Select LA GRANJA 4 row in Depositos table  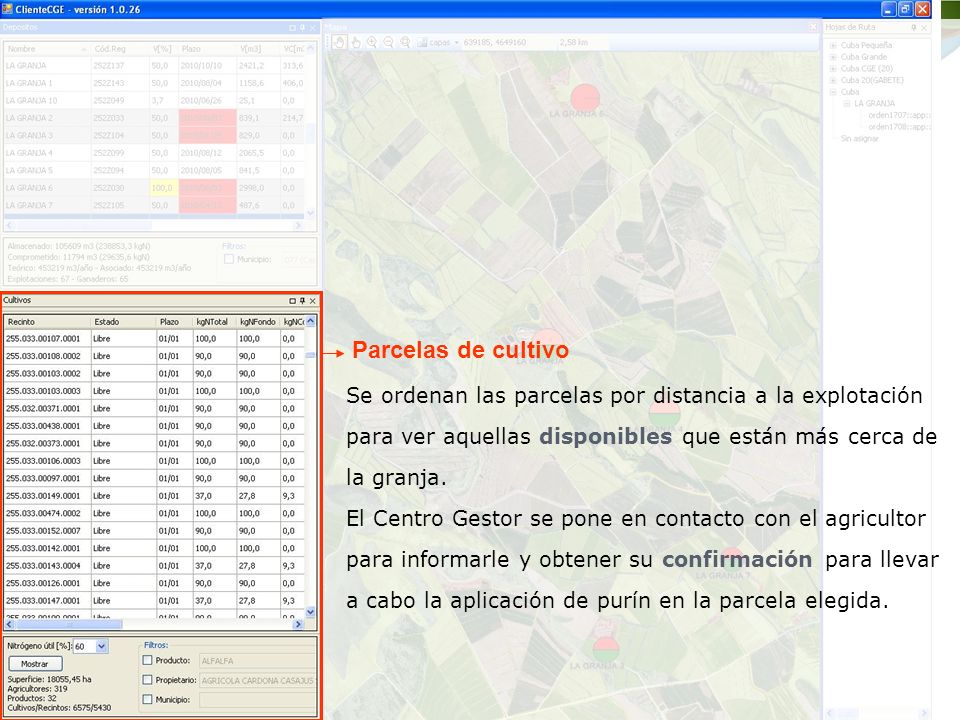[x=154, y=153]
